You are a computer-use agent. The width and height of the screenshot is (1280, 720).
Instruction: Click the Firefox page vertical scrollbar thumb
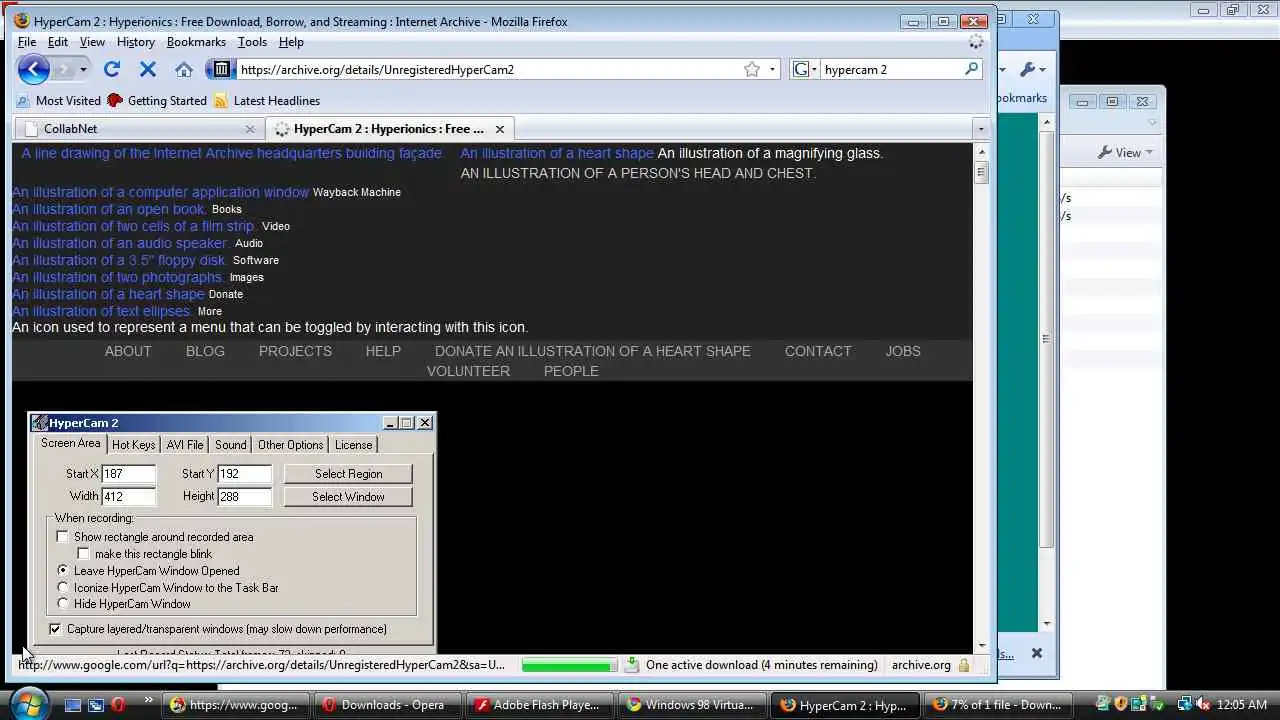pos(981,173)
